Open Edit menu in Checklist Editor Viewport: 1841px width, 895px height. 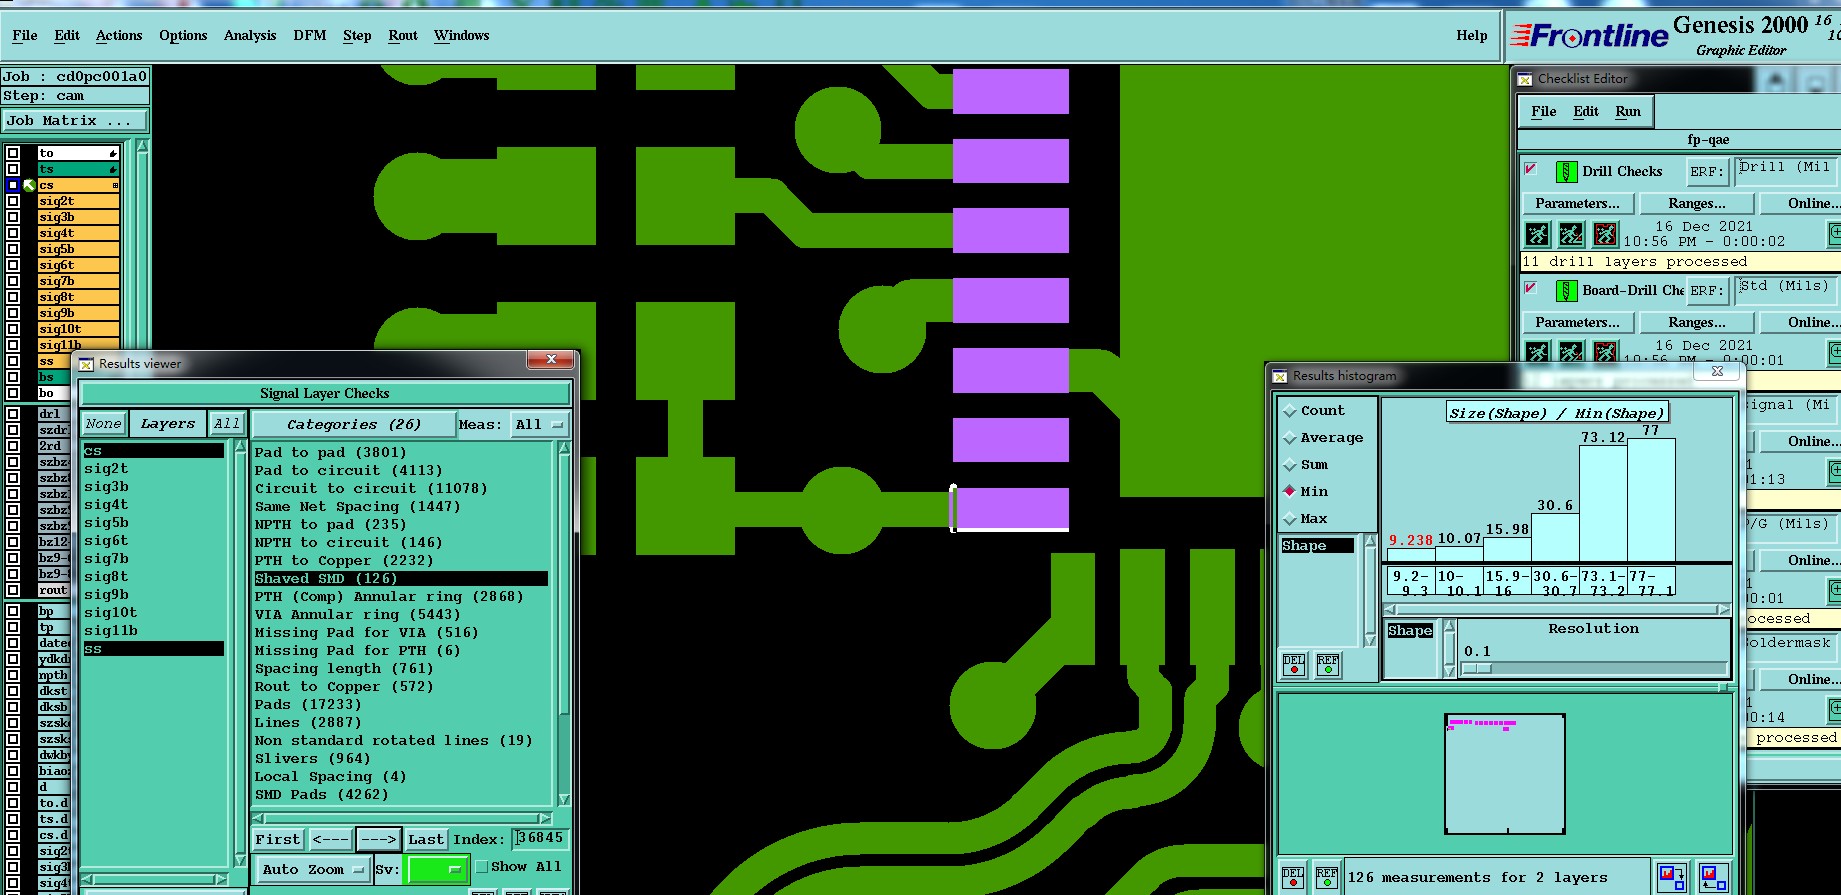click(x=1586, y=112)
